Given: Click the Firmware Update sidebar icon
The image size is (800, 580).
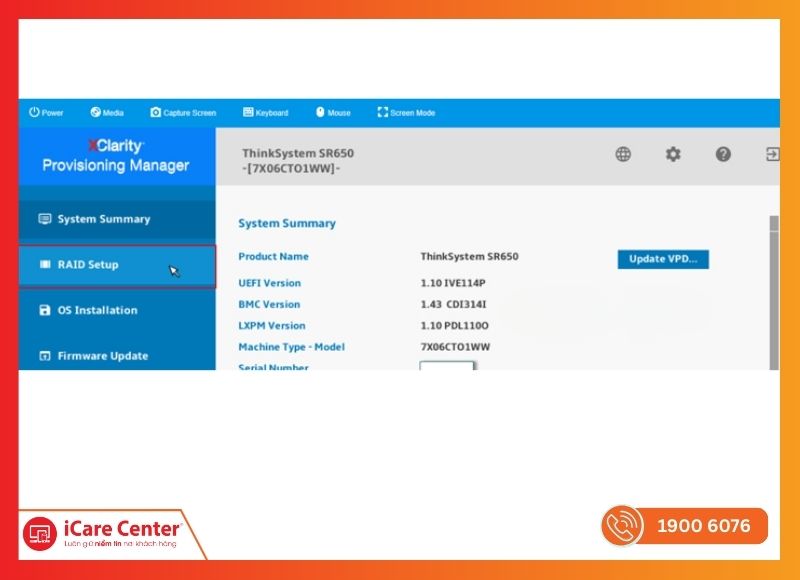Looking at the screenshot, I should pyautogui.click(x=45, y=356).
